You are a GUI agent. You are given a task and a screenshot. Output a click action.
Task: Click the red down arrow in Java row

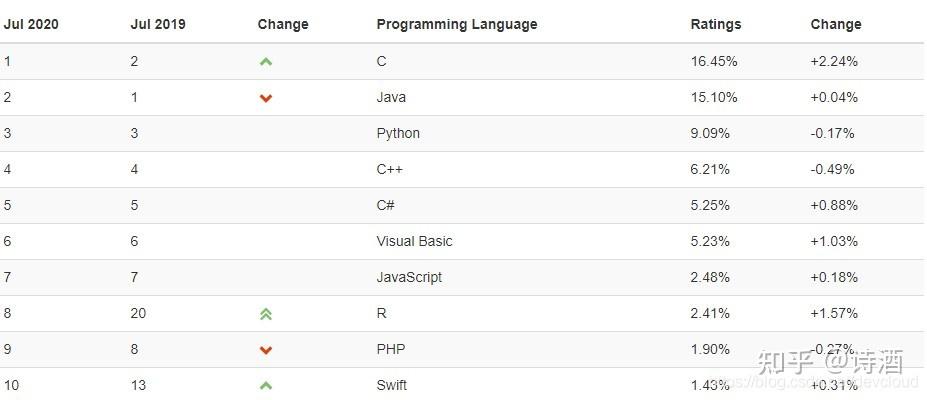coord(266,98)
